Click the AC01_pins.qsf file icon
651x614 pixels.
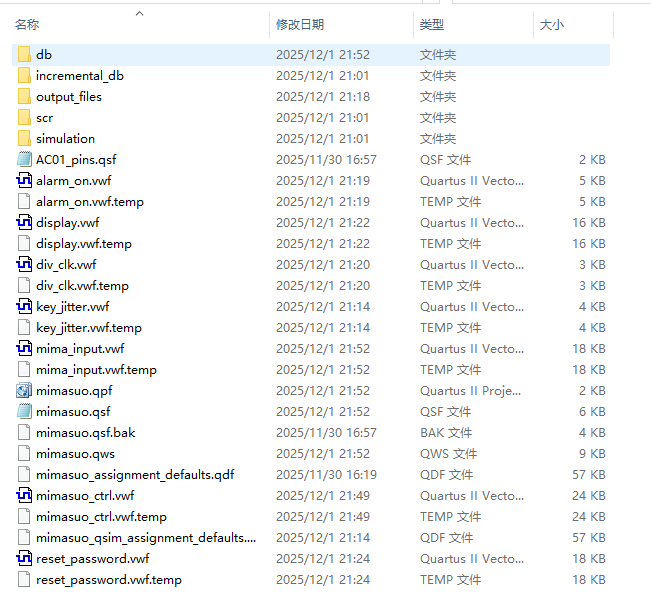(x=24, y=159)
